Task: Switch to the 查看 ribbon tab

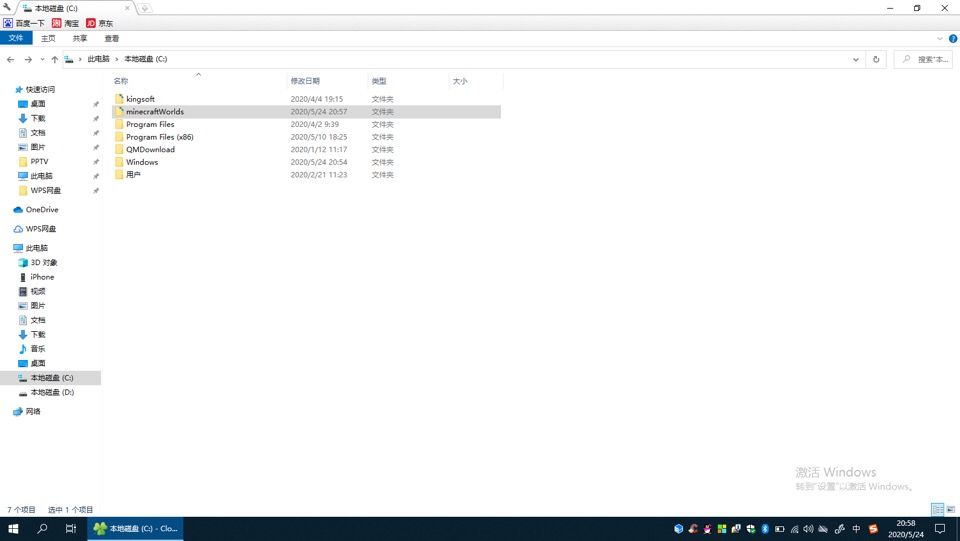Action: [x=111, y=38]
